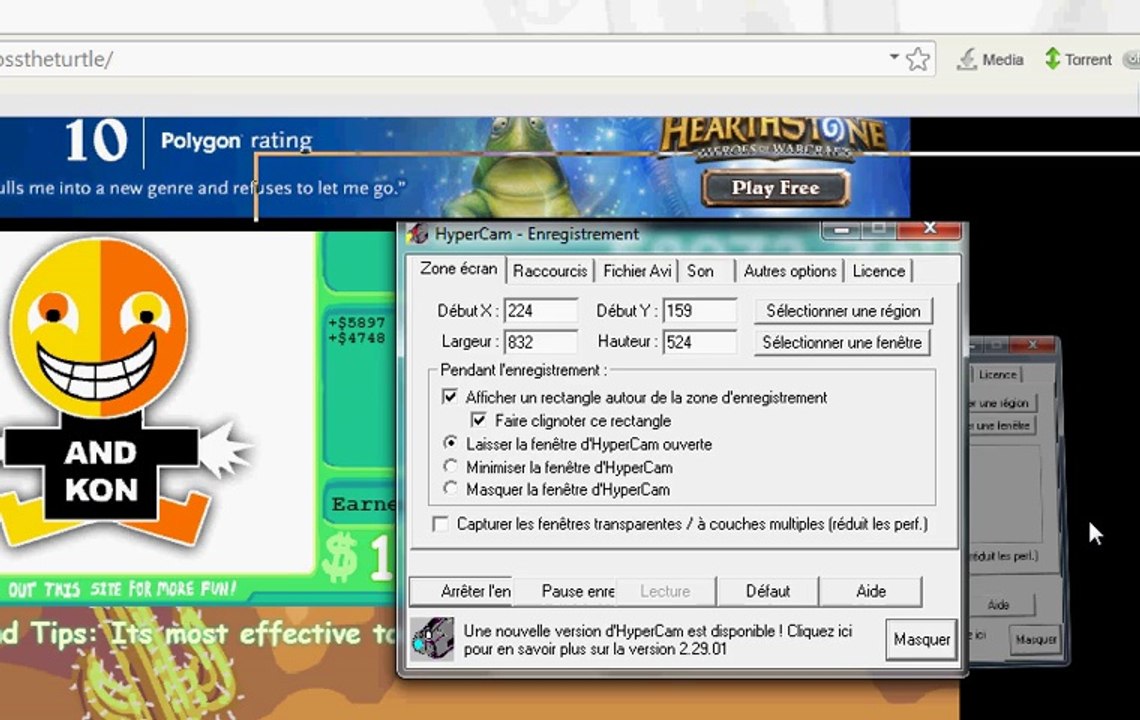Open the Raccourcis tab
The width and height of the screenshot is (1140, 720).
[550, 271]
